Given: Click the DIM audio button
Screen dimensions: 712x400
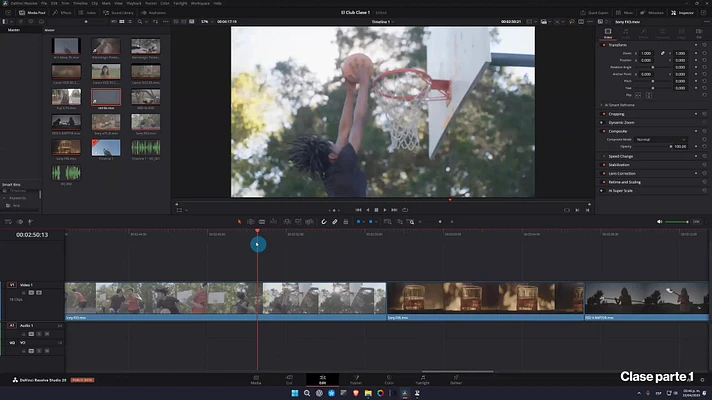Looking at the screenshot, I should point(696,222).
